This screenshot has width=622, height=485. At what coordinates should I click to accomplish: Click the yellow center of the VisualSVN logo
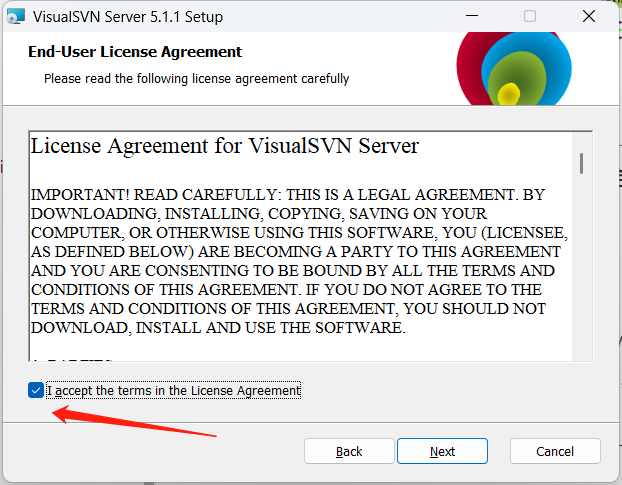point(508,95)
